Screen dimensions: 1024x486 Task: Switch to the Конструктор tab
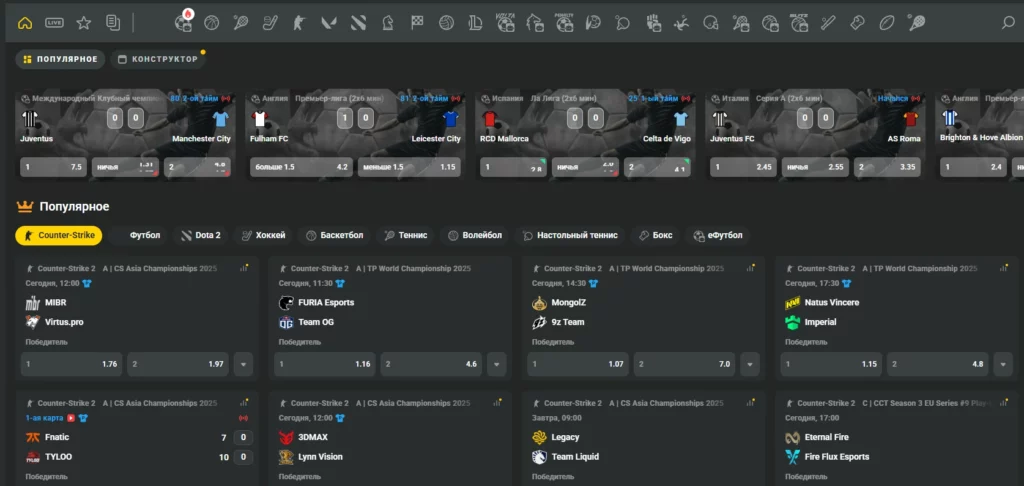[x=157, y=59]
